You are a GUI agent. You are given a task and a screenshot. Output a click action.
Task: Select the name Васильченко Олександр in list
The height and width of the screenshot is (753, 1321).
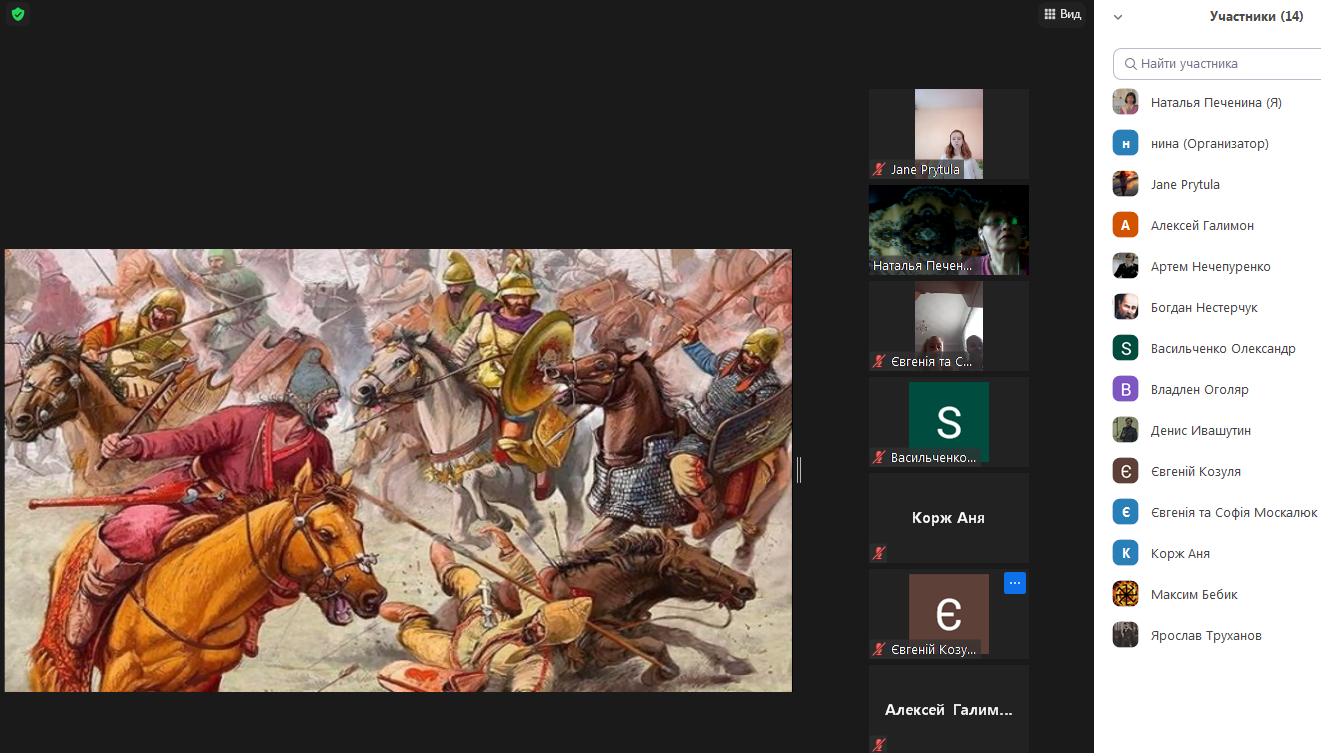(1223, 348)
